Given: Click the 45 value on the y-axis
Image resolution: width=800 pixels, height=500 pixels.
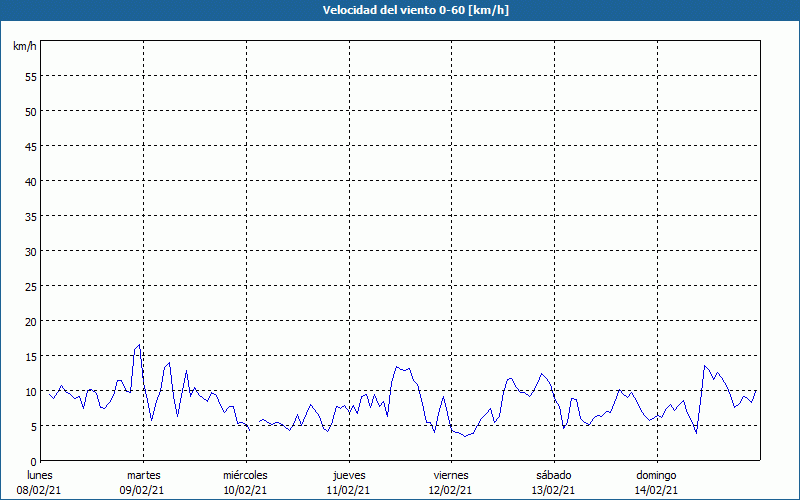Looking at the screenshot, I should tap(31, 147).
